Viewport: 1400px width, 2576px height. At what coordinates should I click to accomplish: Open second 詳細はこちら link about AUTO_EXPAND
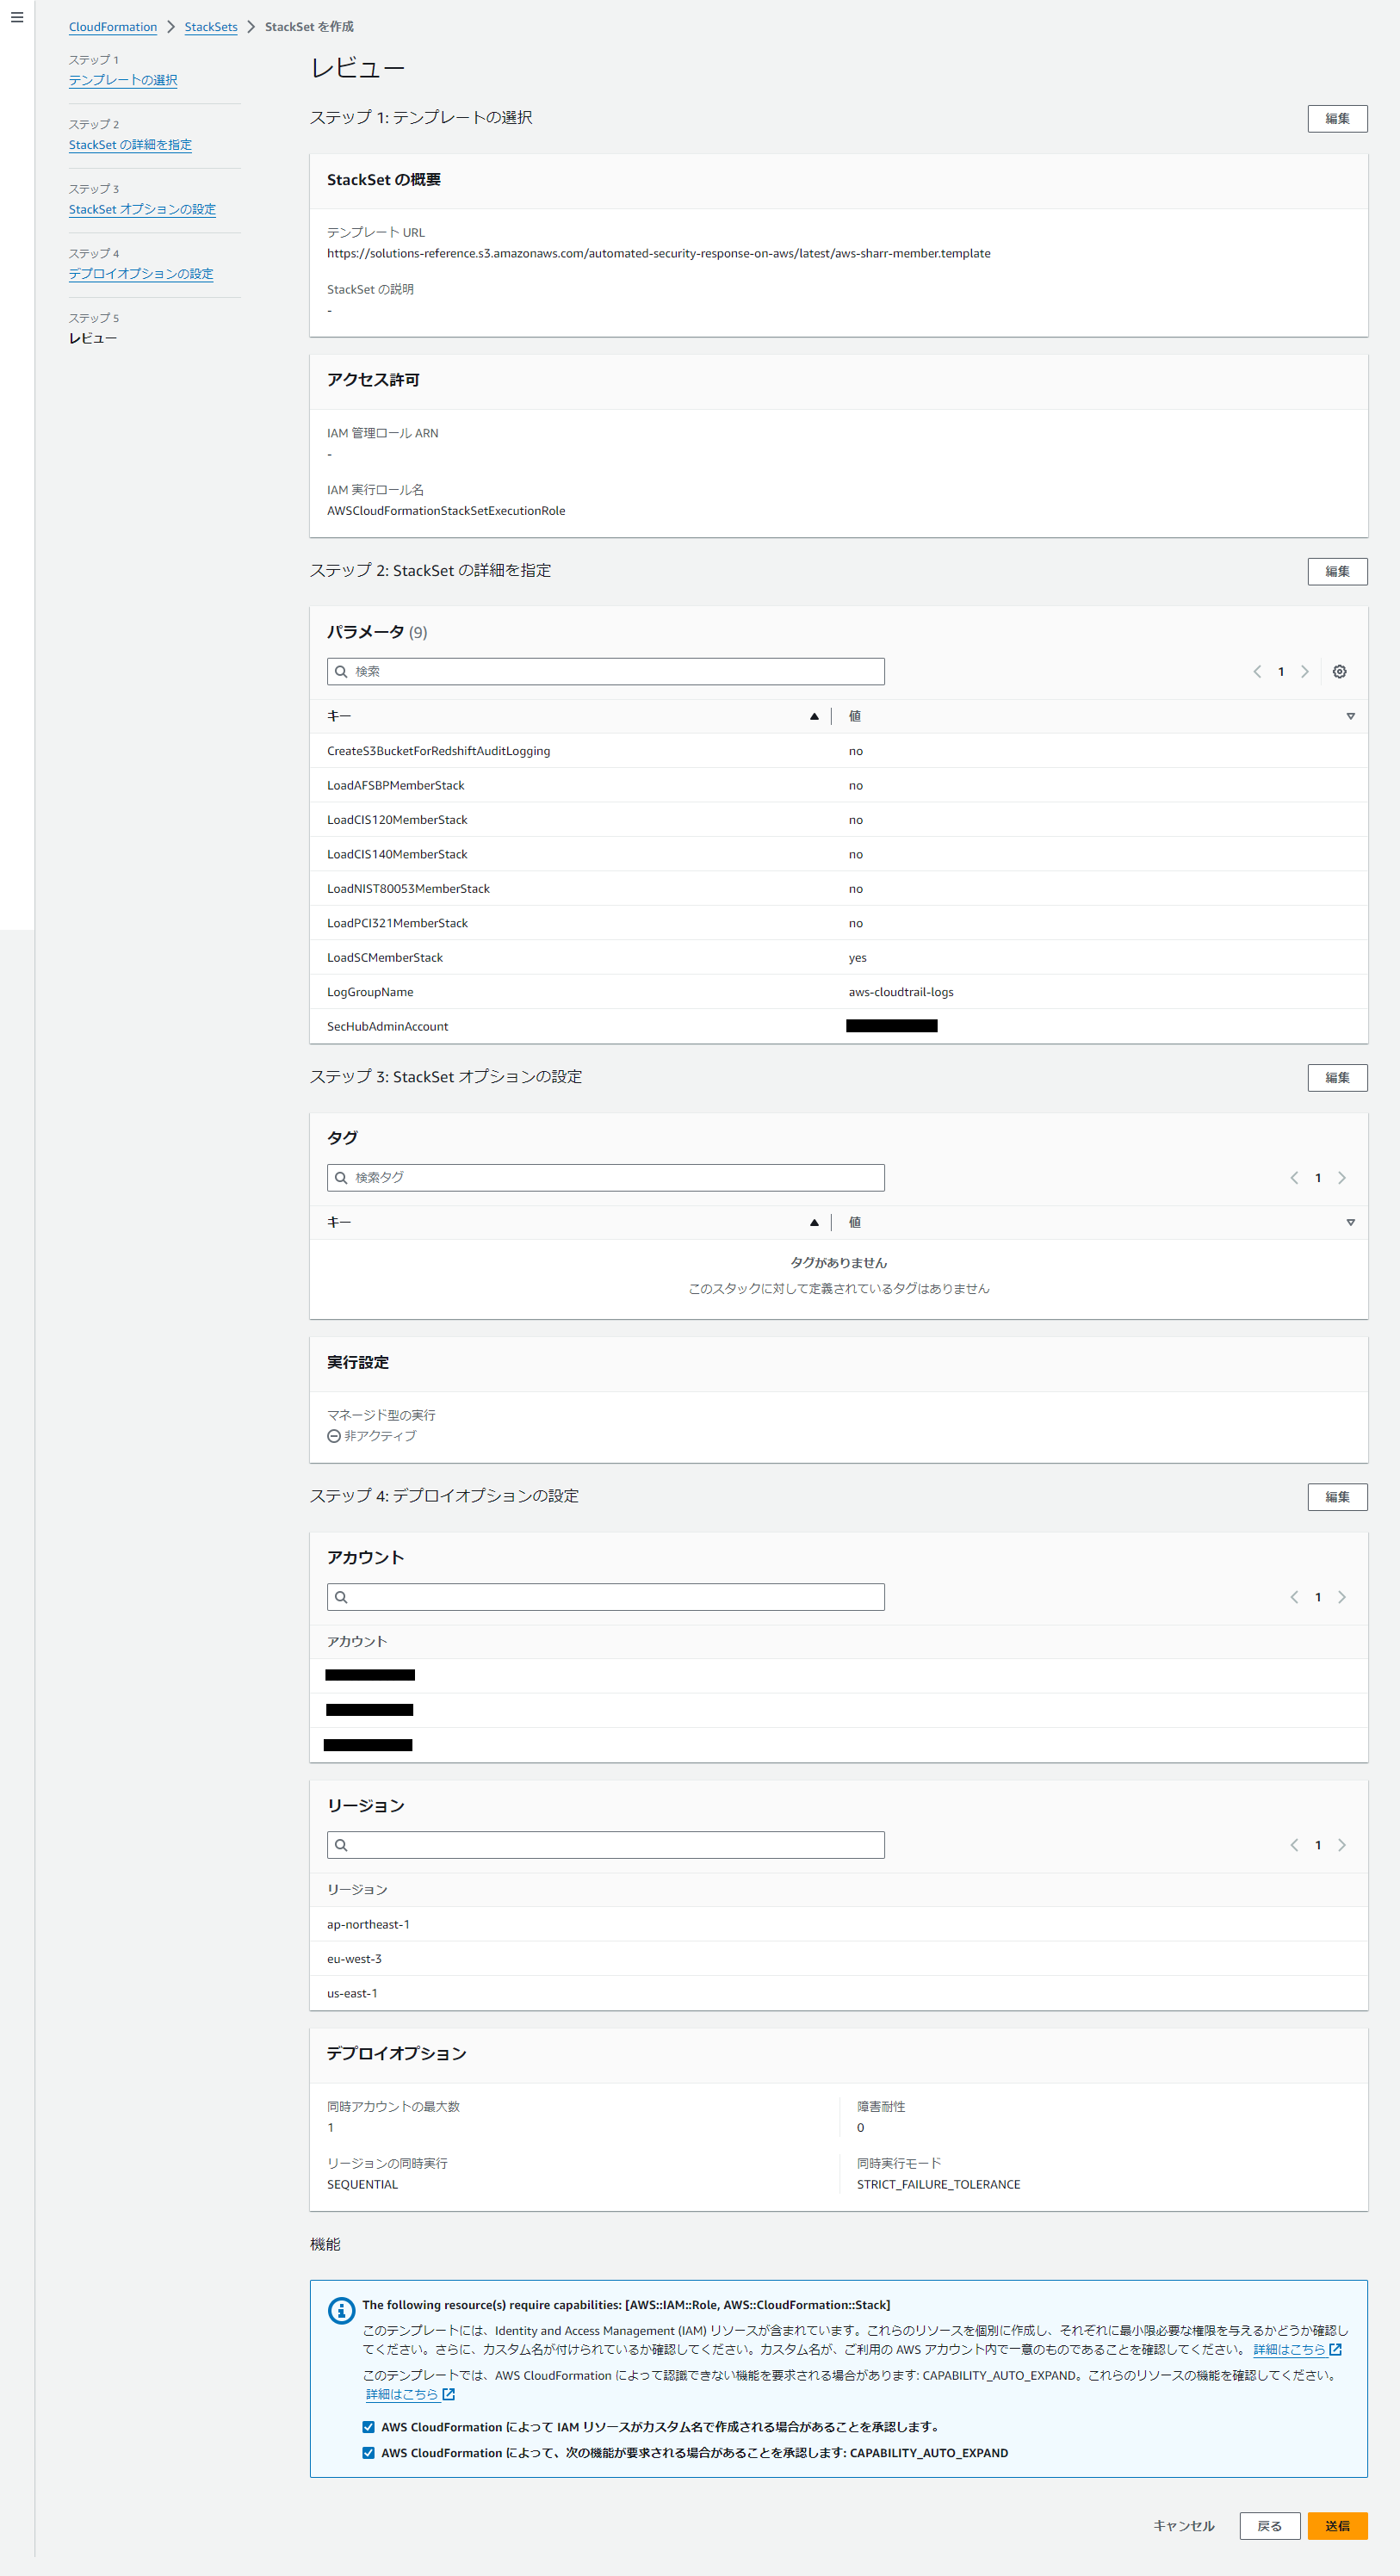click(410, 2394)
